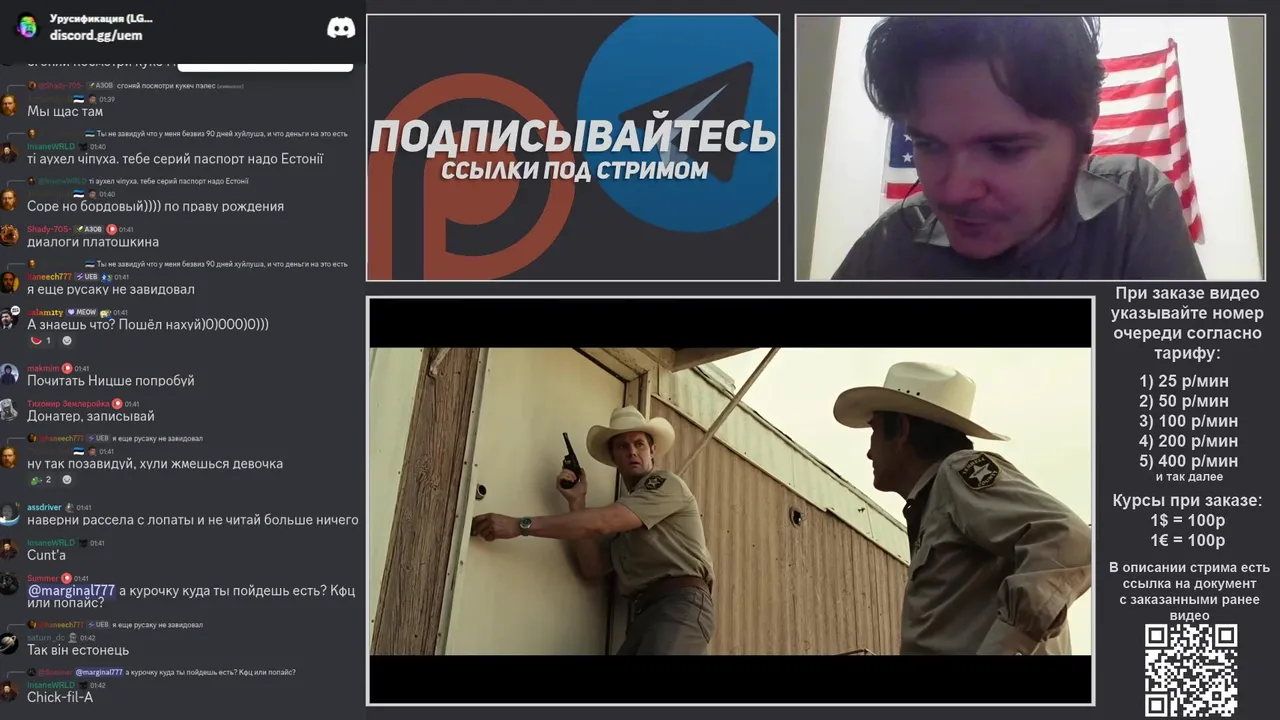
Task: Click the UEB tag badge beside haneech777
Action: (86, 277)
